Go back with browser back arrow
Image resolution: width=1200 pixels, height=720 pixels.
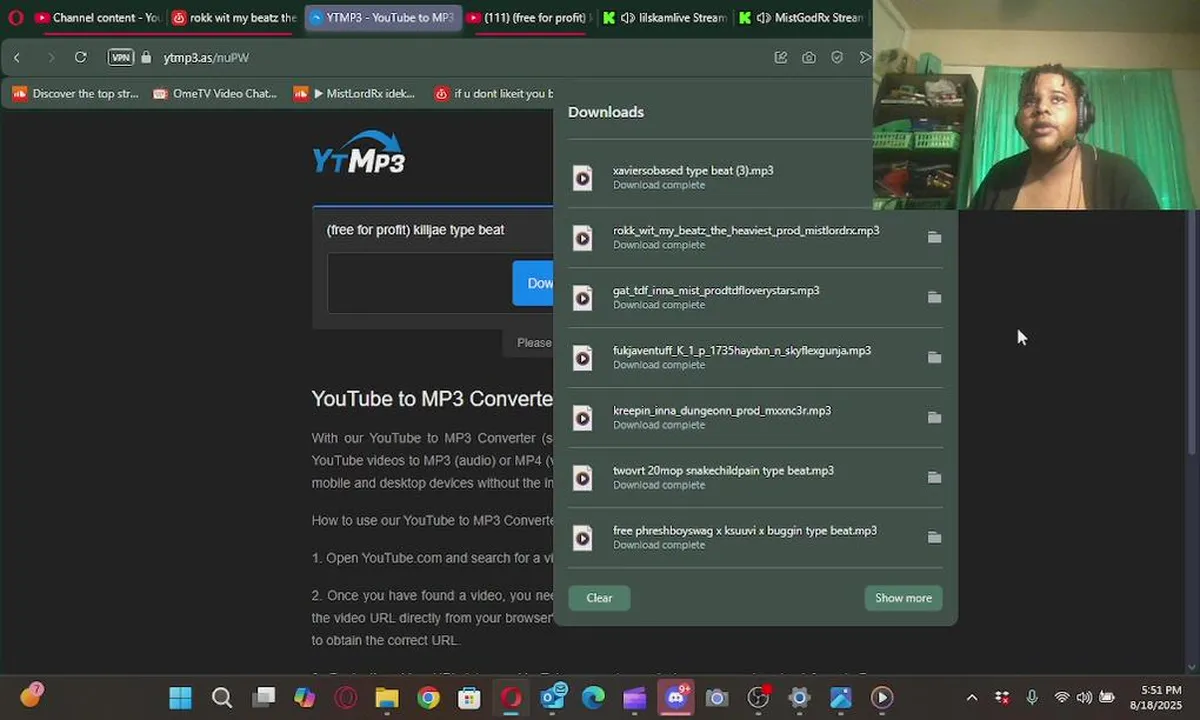pos(17,58)
